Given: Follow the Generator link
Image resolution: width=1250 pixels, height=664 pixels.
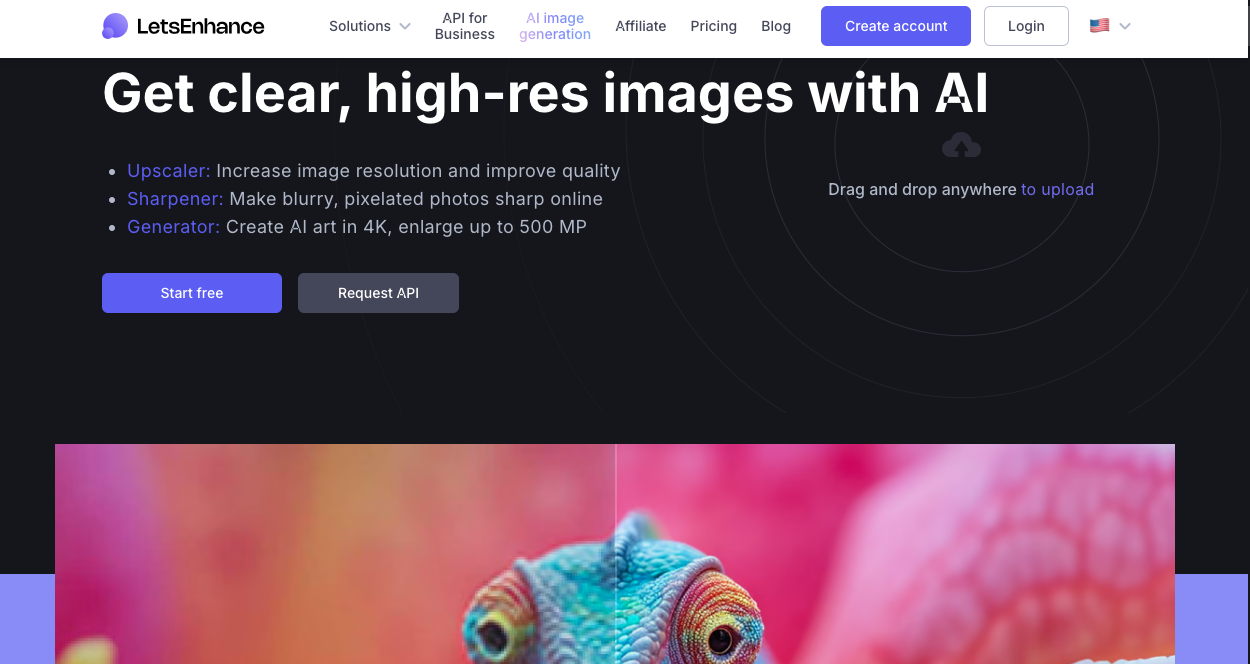Looking at the screenshot, I should click(x=173, y=227).
